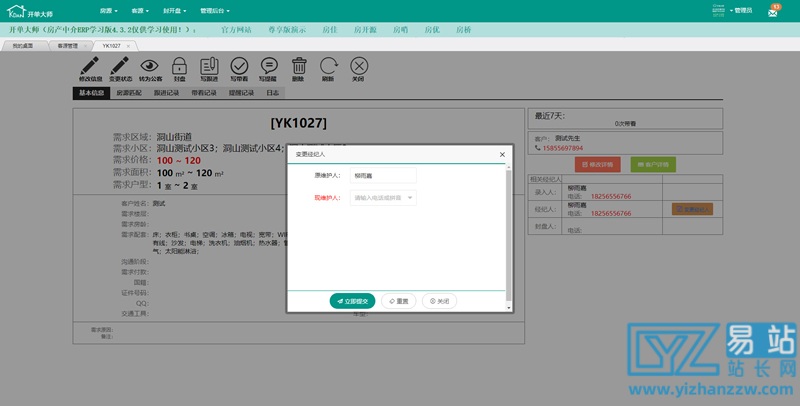Click the price range 100 ~ 120

coord(179,161)
